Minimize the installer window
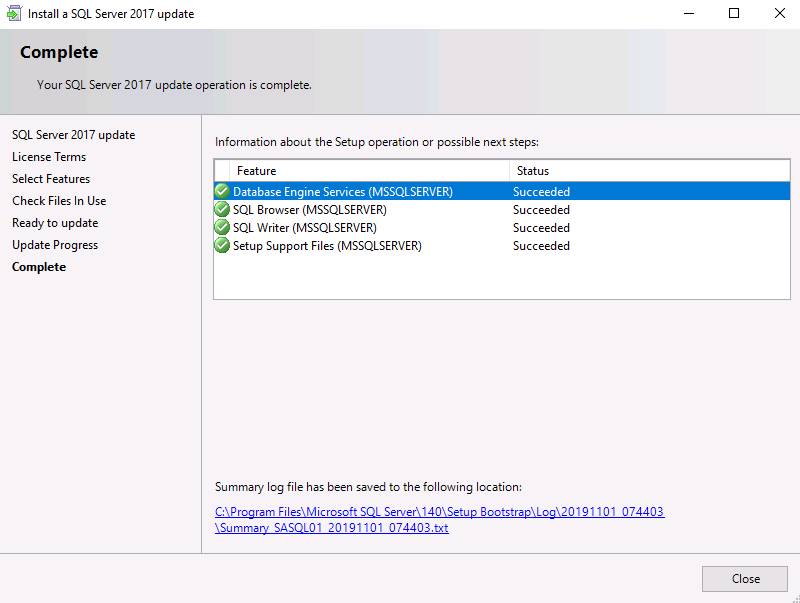This screenshot has height=603, width=800. pos(689,13)
